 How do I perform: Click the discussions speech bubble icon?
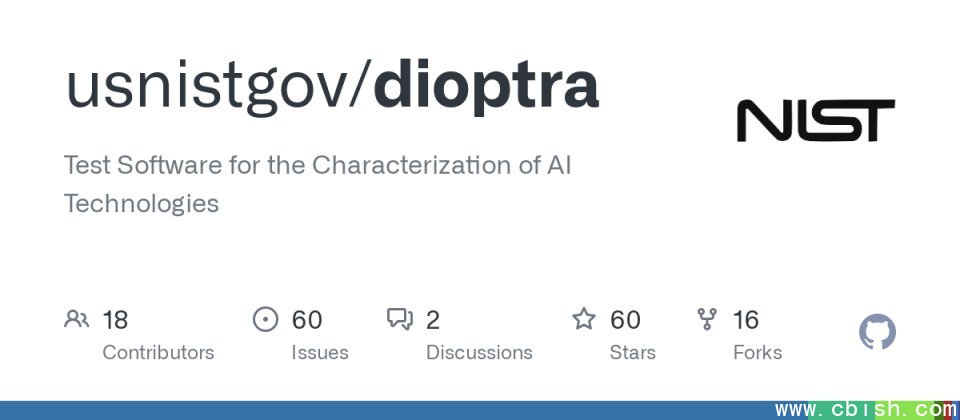[x=400, y=320]
